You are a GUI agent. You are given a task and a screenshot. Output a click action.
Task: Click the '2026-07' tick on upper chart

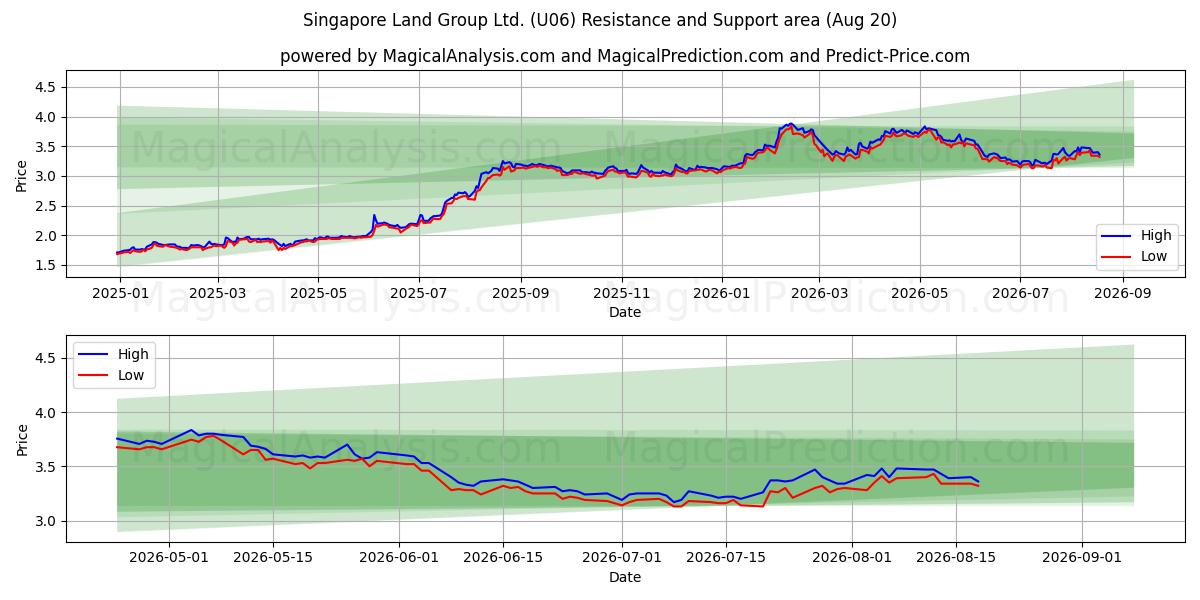point(1020,294)
